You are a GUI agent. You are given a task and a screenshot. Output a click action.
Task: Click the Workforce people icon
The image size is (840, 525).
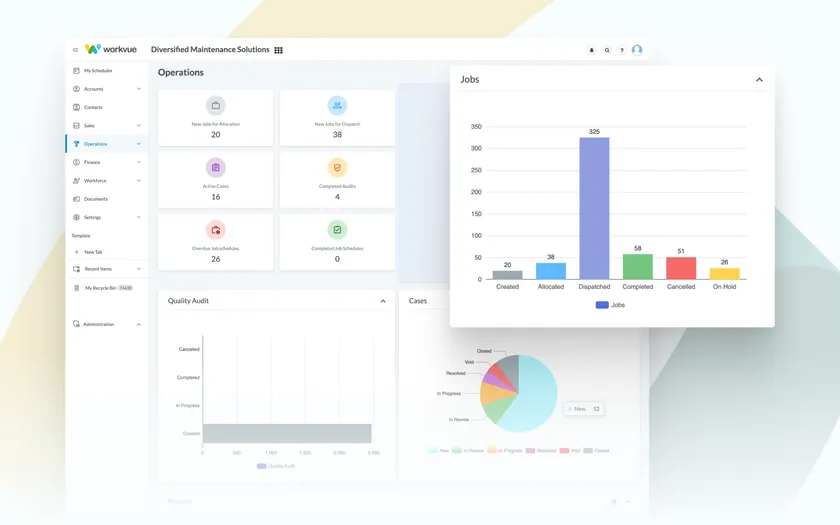(76, 181)
